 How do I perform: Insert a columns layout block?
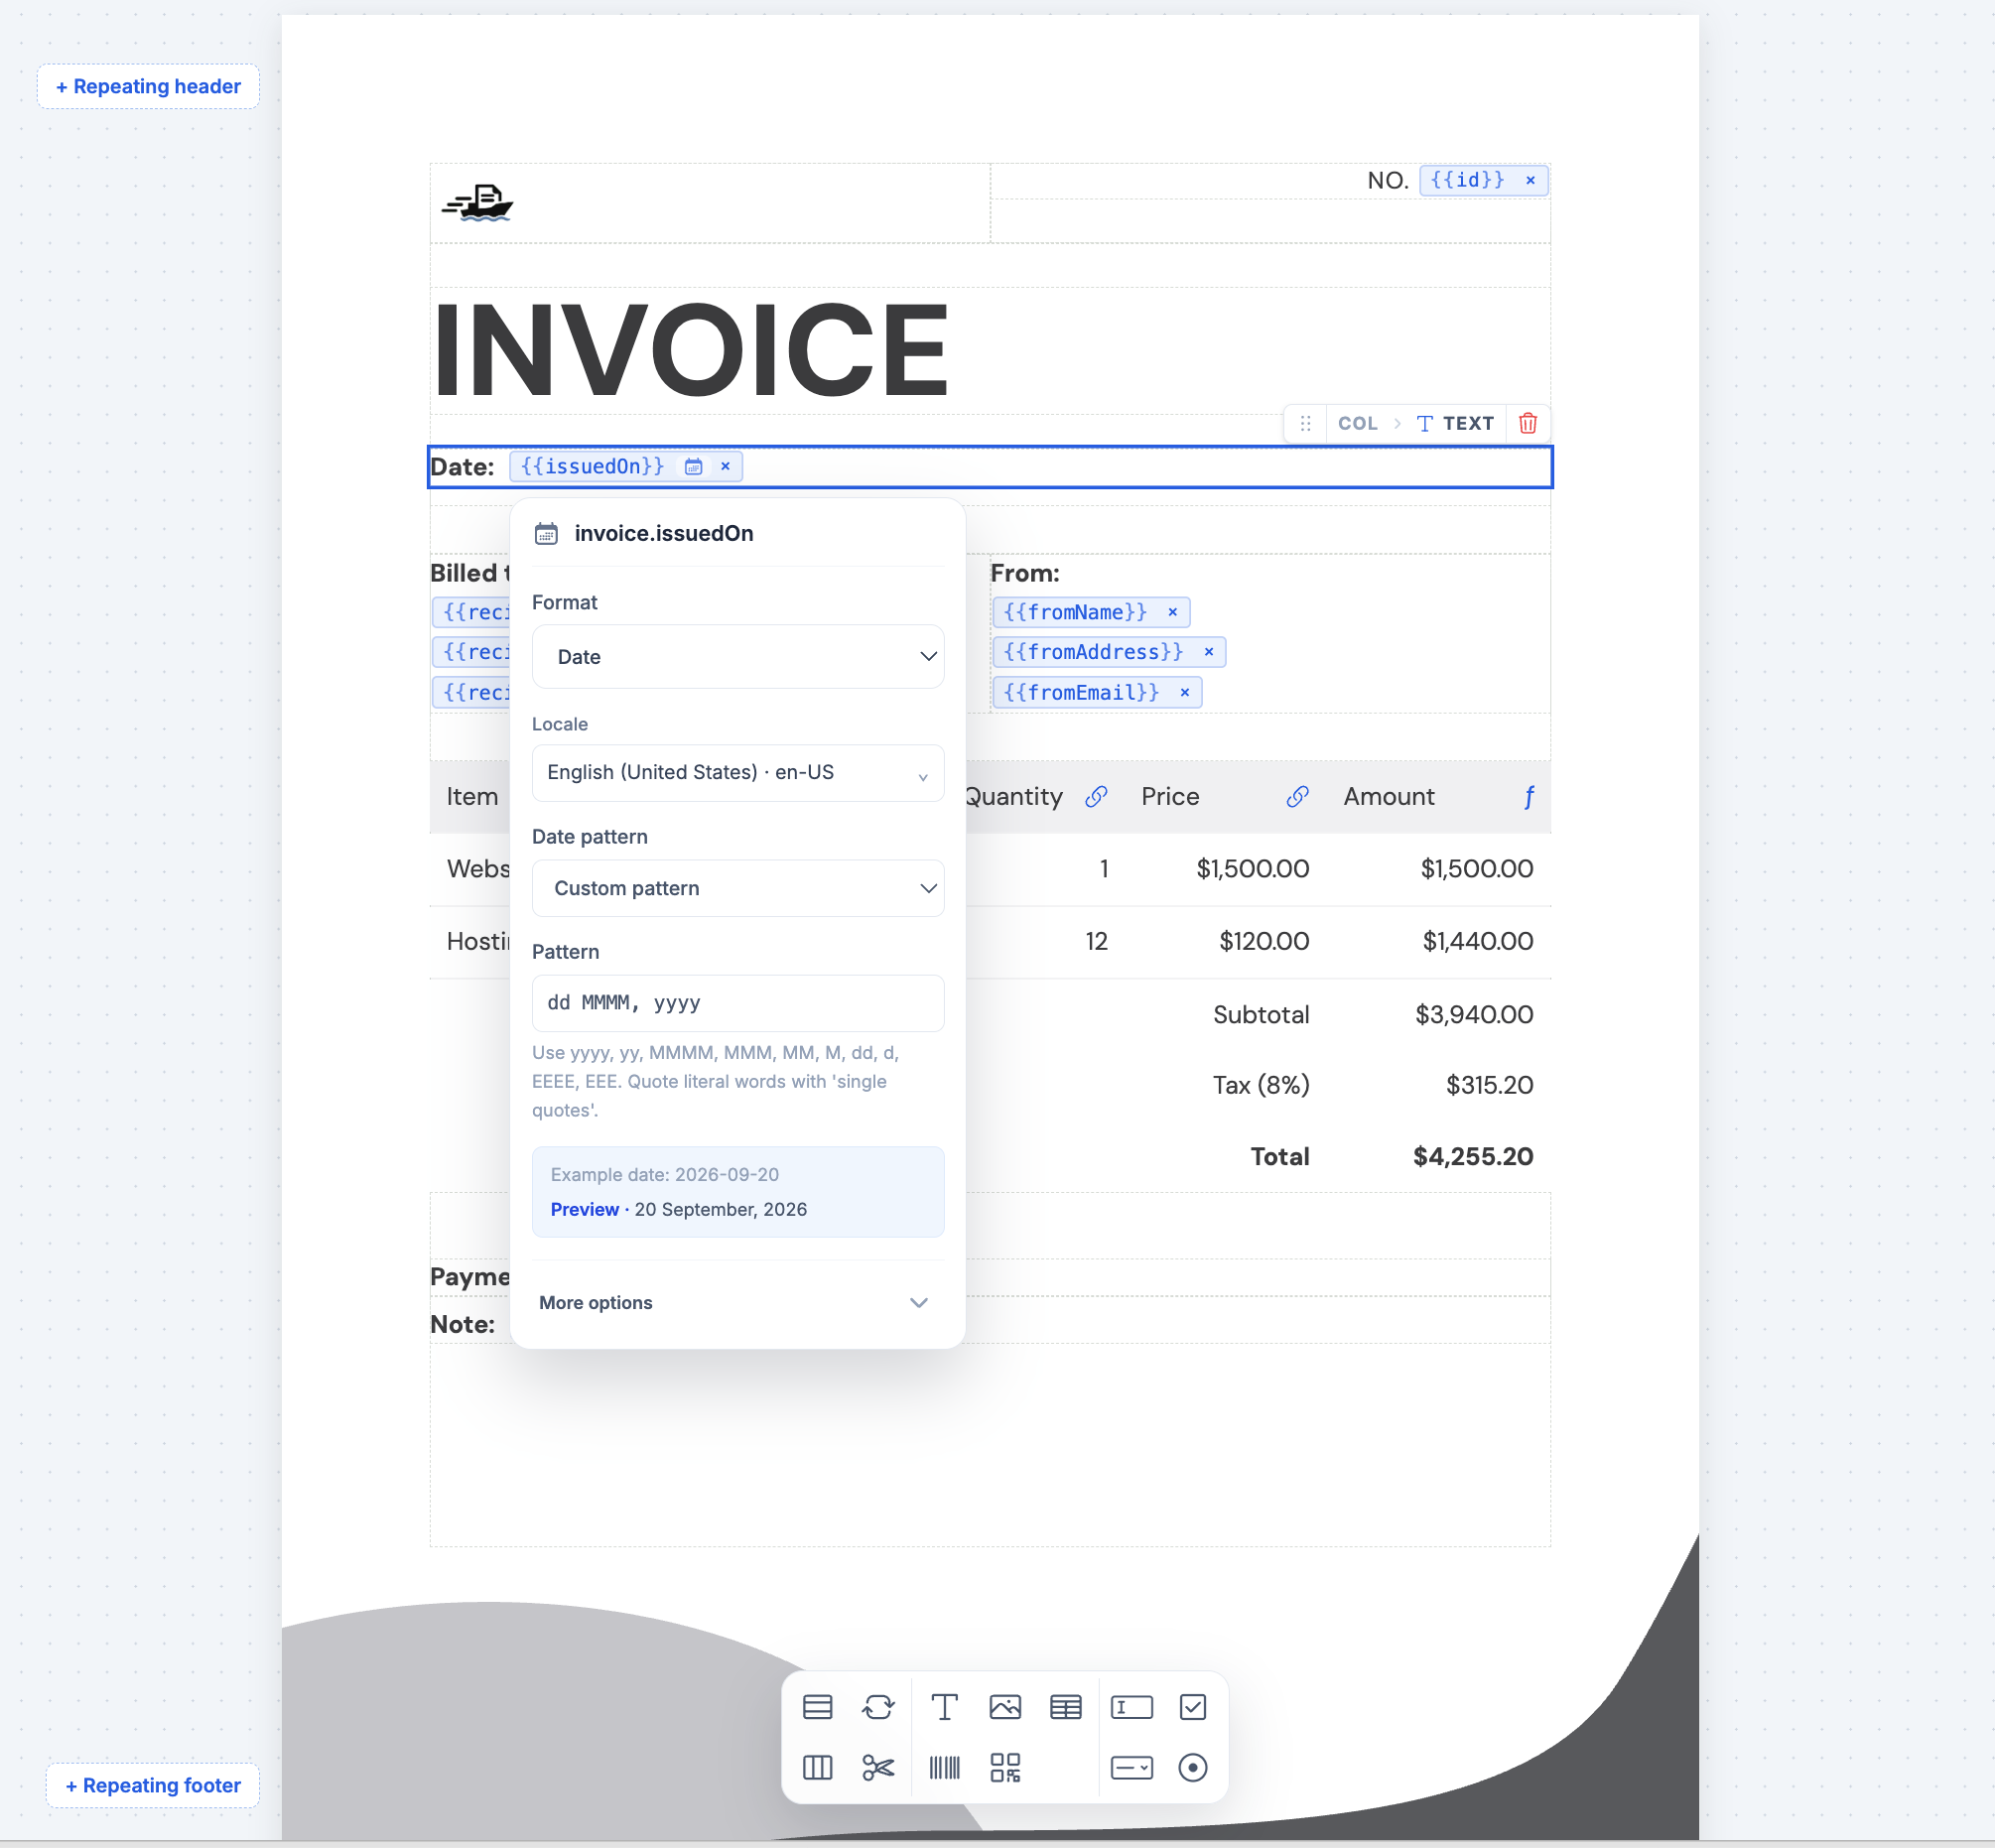(x=817, y=1768)
